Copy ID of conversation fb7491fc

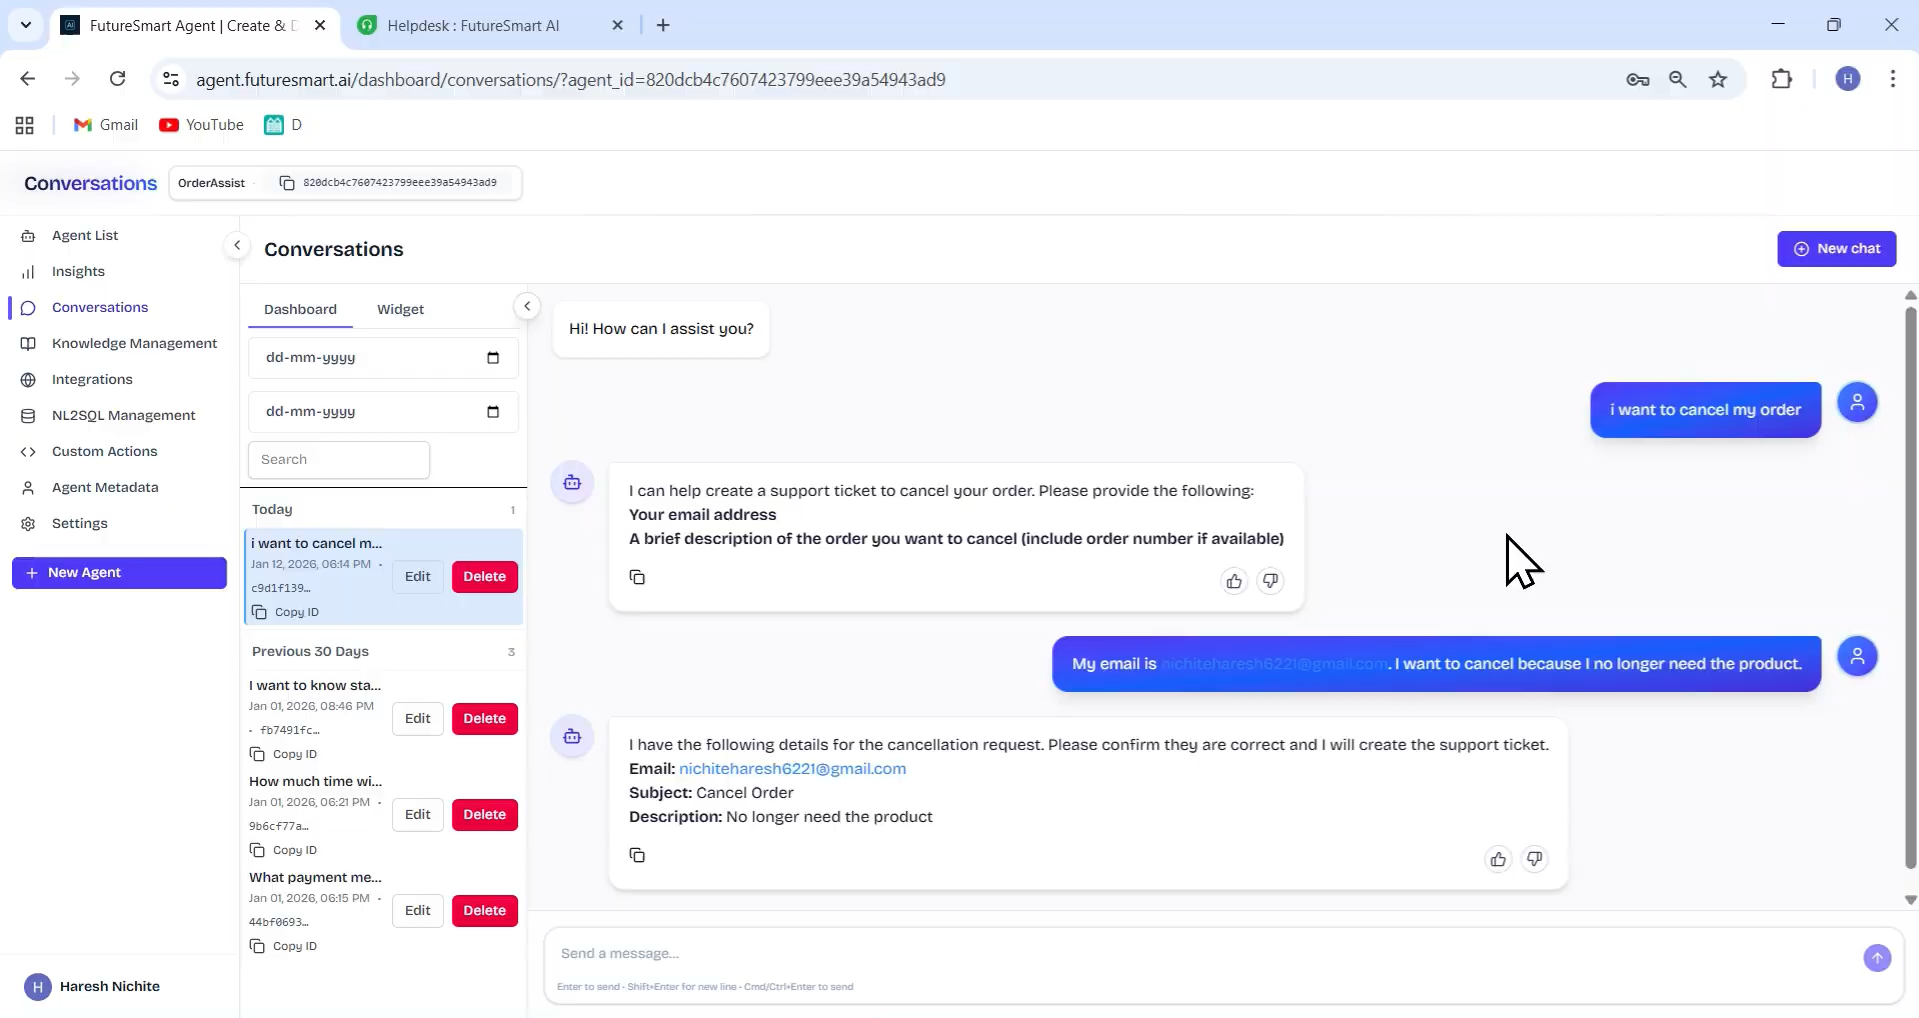(x=284, y=754)
